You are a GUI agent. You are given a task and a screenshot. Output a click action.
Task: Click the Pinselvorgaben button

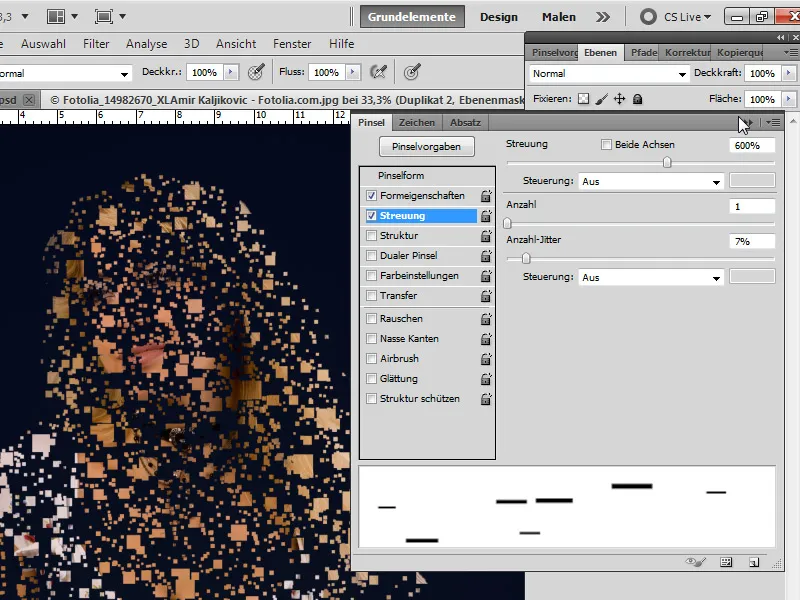(426, 146)
